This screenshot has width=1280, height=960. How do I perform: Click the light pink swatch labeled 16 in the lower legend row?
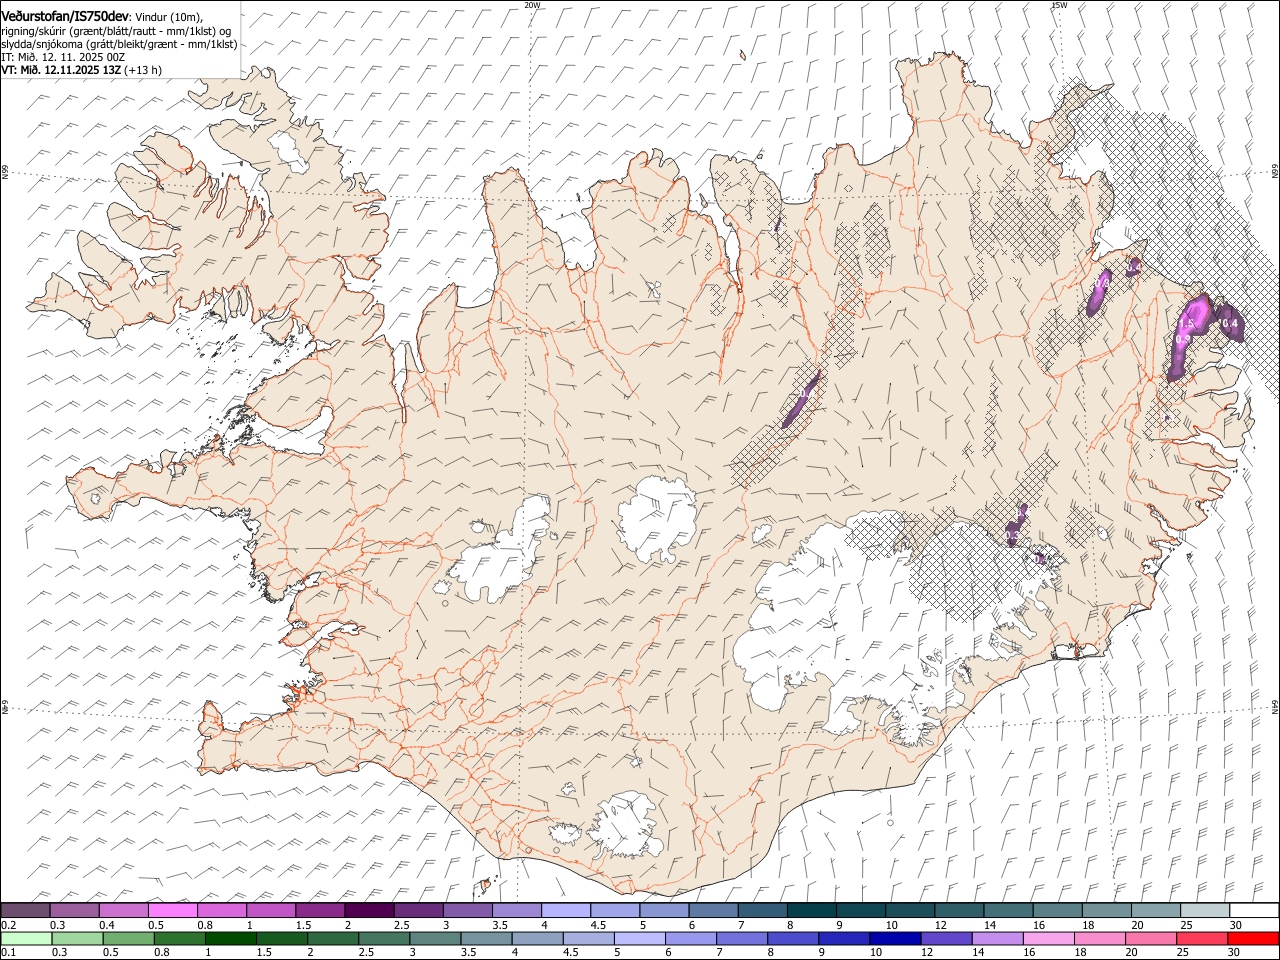tap(1048, 938)
